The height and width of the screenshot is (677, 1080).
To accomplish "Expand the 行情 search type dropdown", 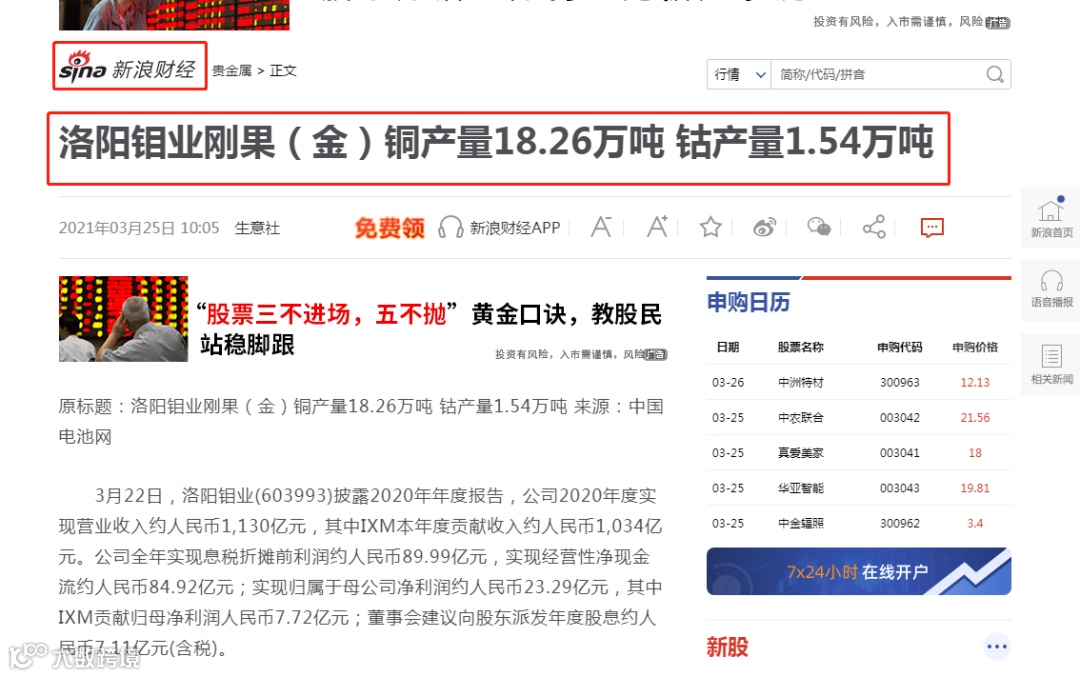I will (739, 74).
